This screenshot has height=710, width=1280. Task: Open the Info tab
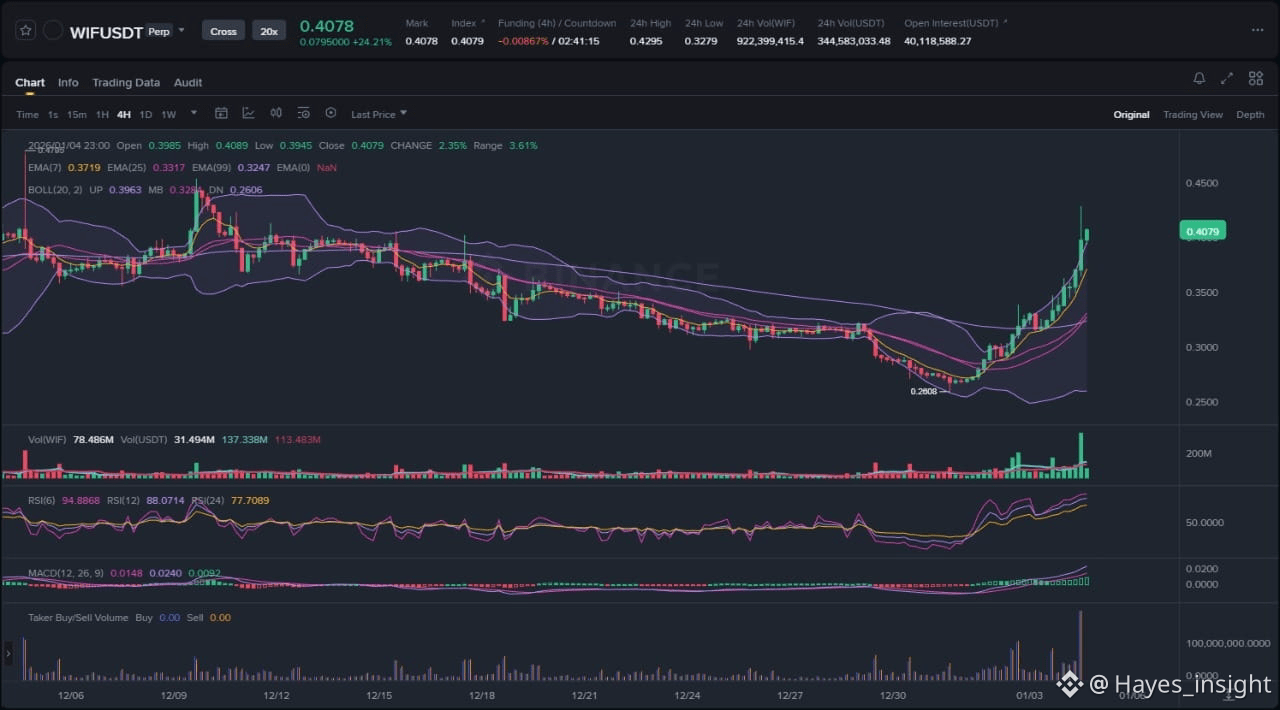(x=68, y=82)
